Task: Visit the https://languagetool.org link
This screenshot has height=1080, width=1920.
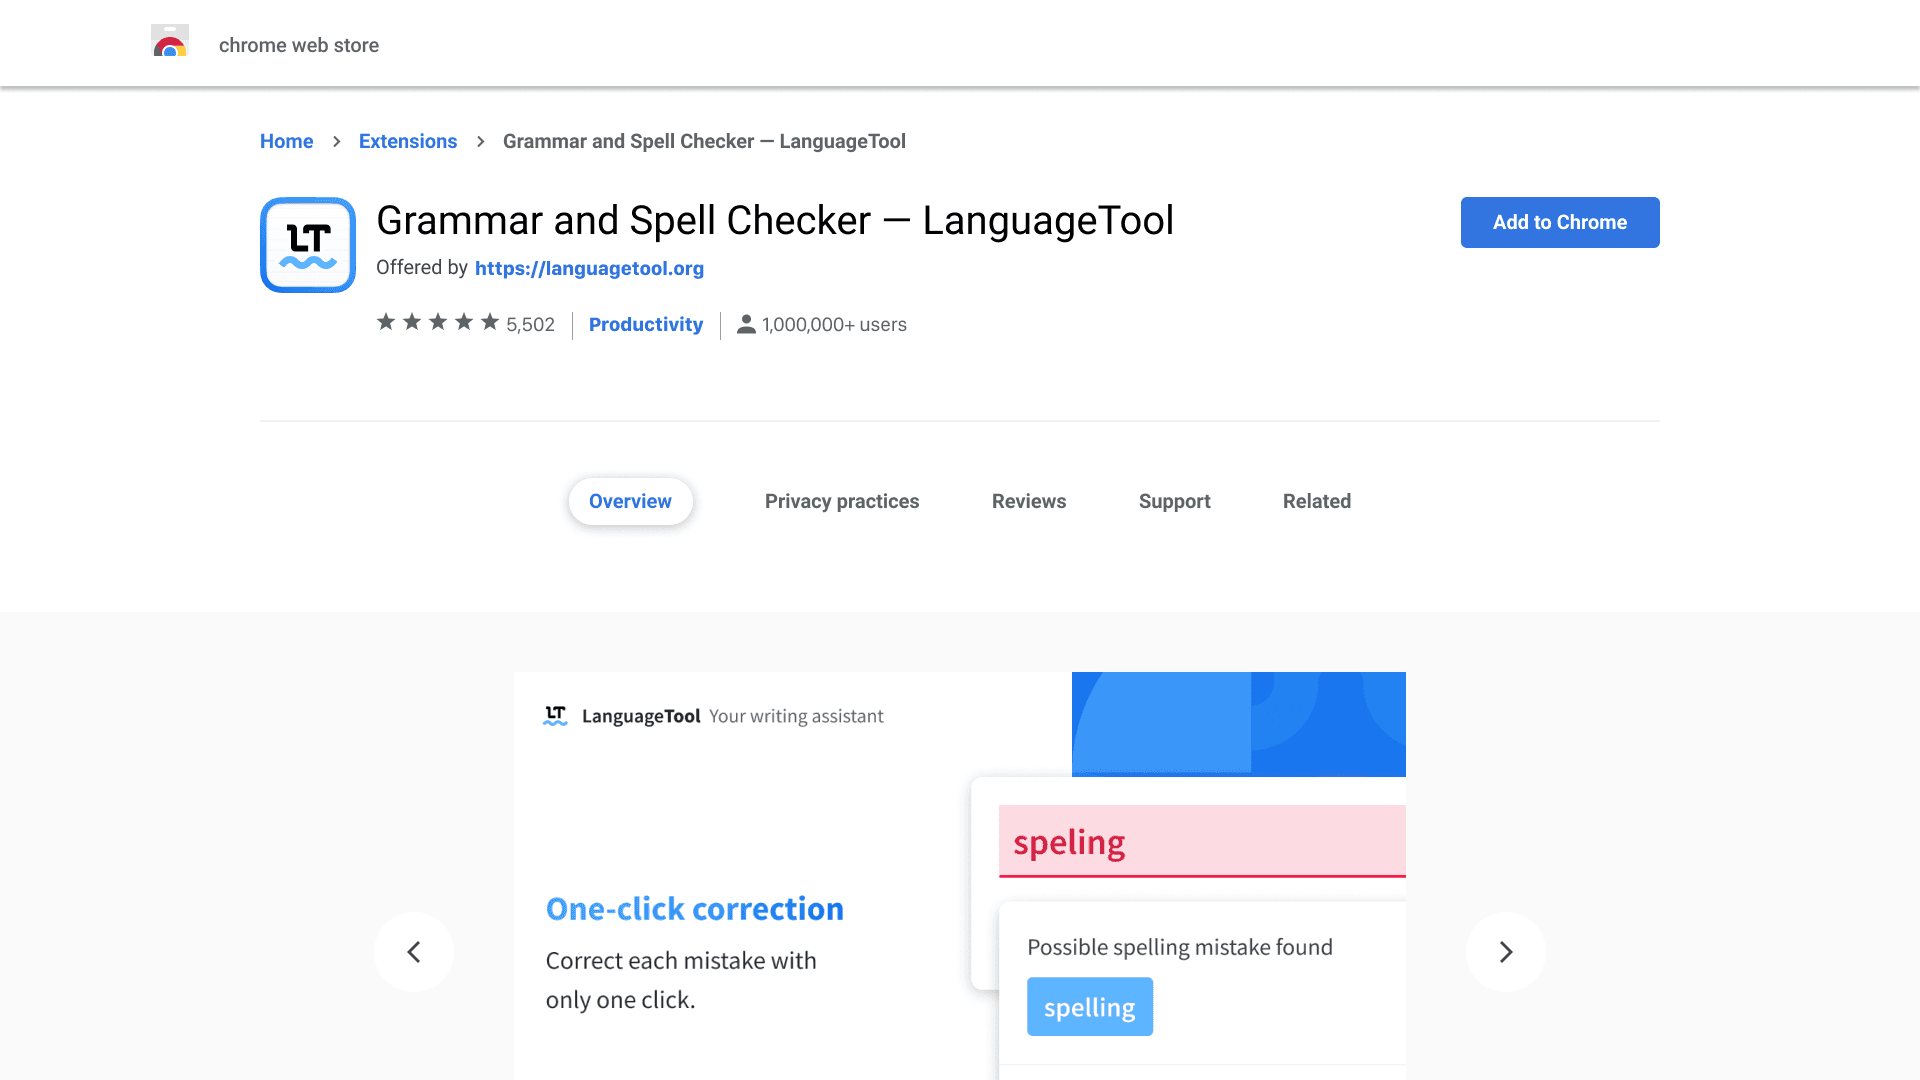Action: coord(589,268)
